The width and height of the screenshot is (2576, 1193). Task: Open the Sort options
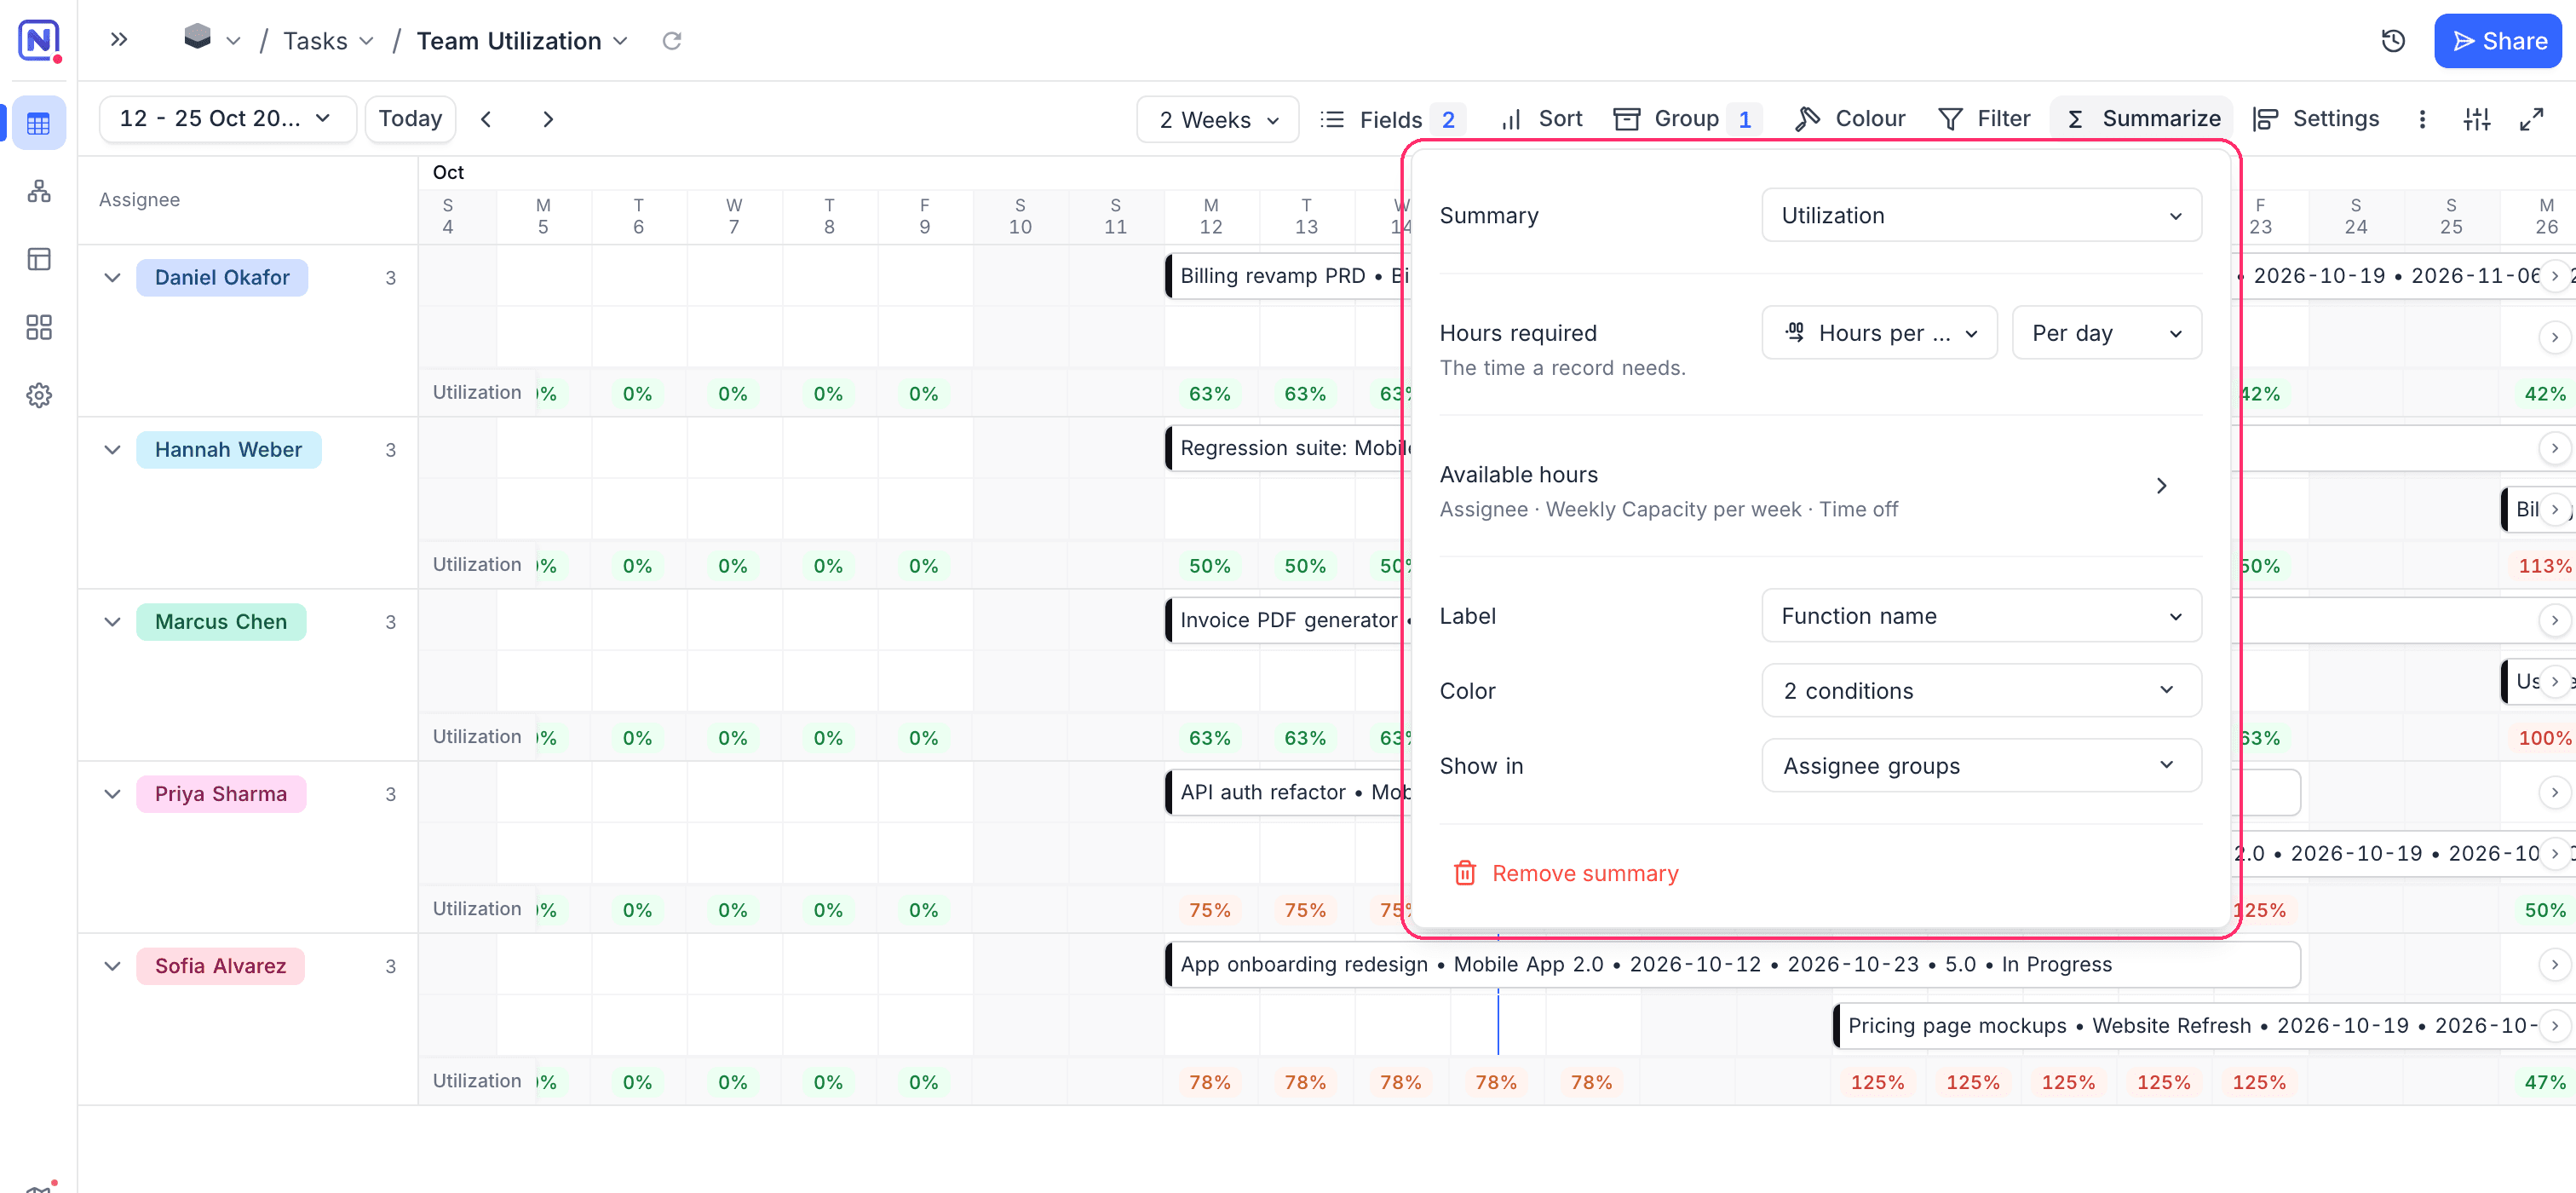(x=1541, y=119)
